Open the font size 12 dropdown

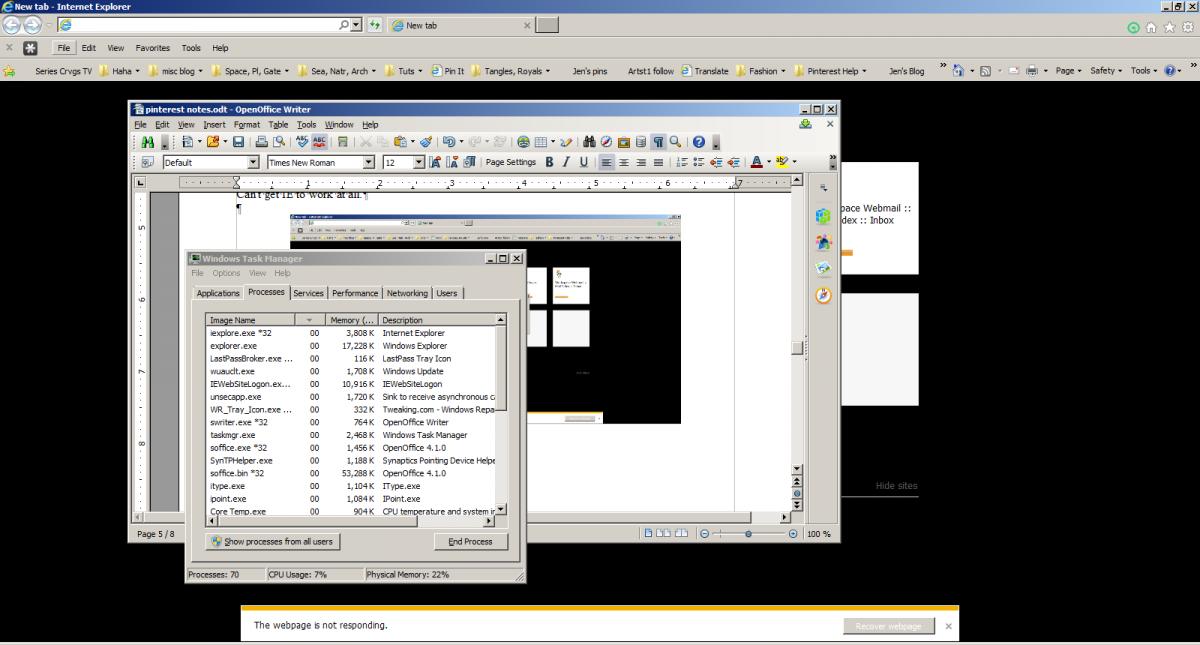tap(419, 162)
